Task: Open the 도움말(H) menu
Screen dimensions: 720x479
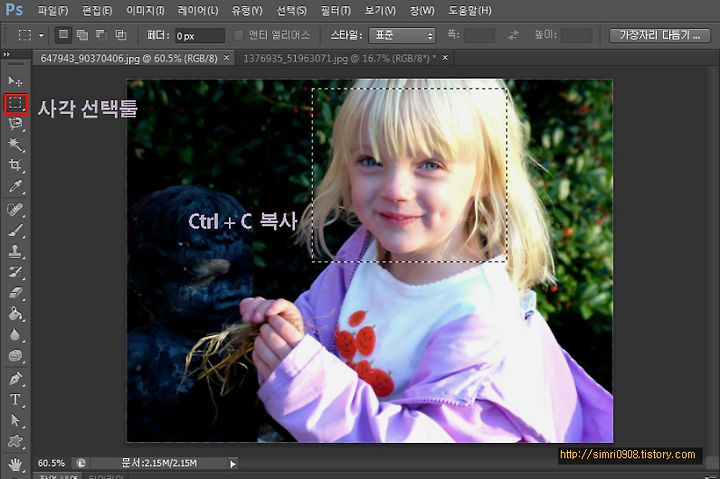Action: tap(470, 10)
